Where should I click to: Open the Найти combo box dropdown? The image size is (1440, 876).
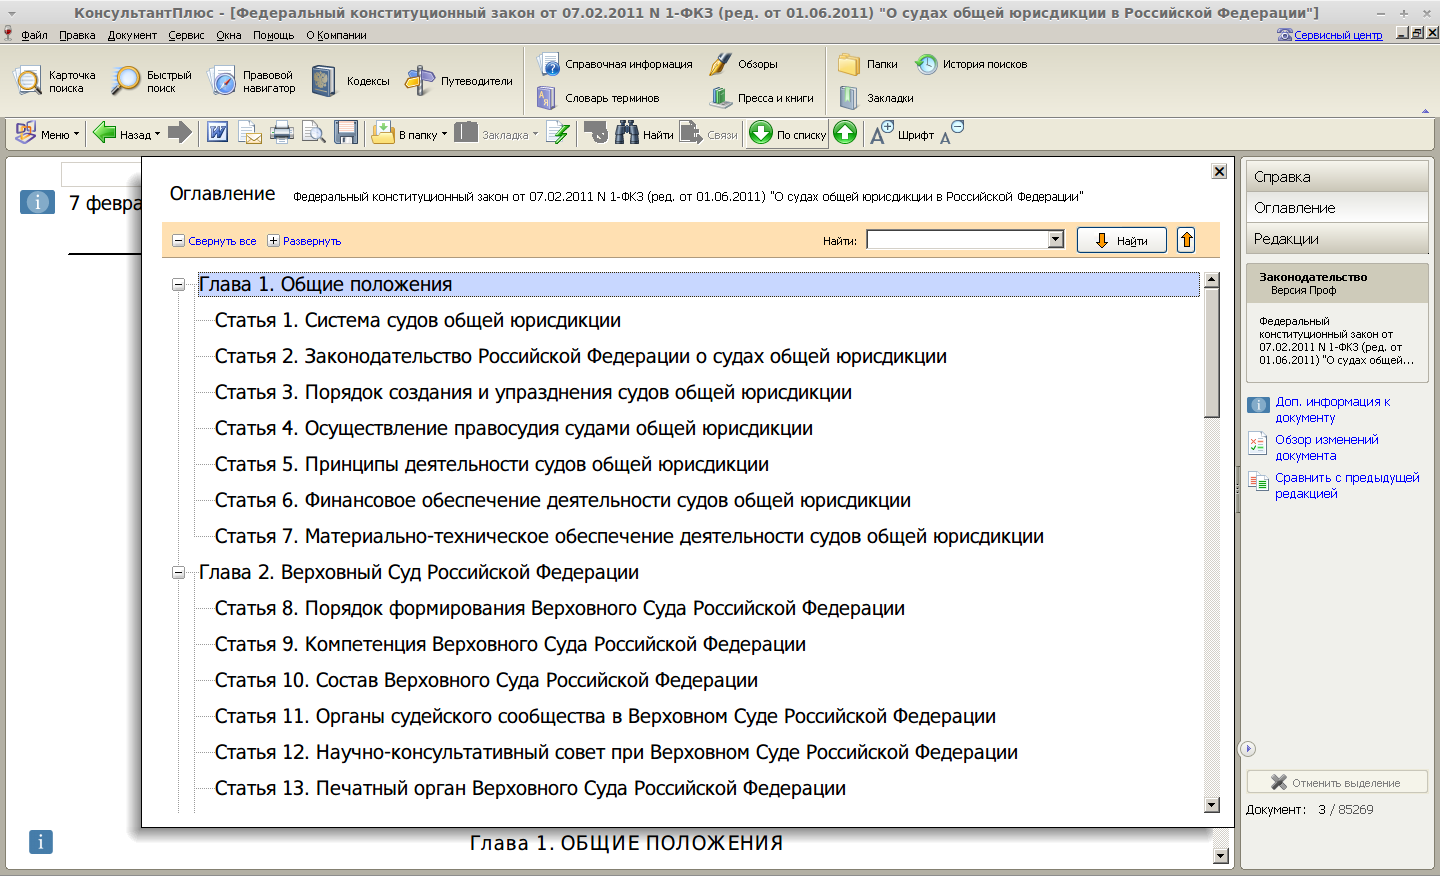(1055, 240)
